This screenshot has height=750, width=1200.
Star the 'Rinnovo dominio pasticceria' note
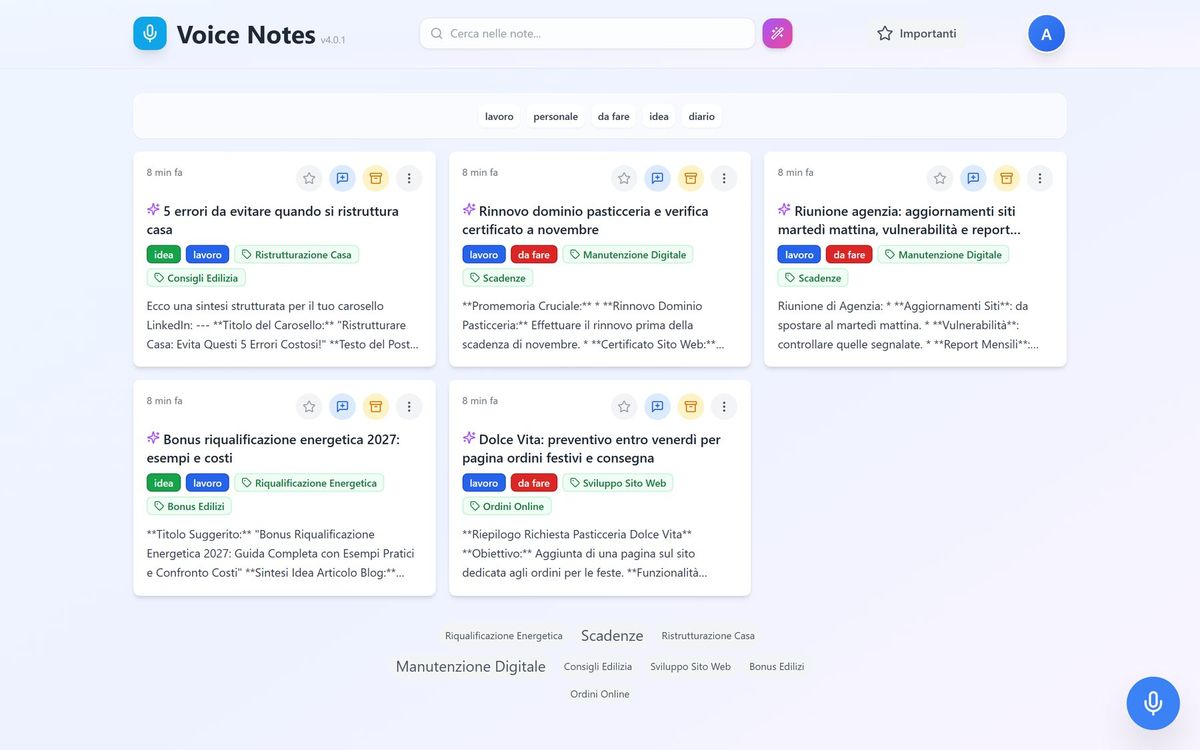coord(624,179)
